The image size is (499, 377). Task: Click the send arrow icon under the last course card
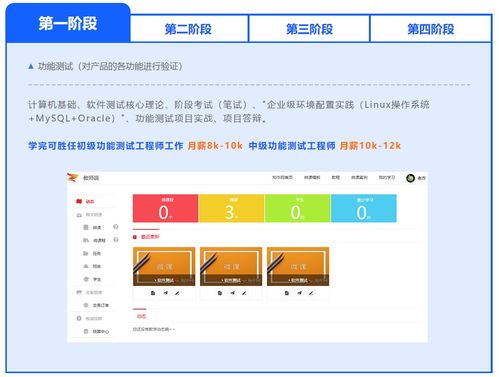pyautogui.click(x=299, y=293)
